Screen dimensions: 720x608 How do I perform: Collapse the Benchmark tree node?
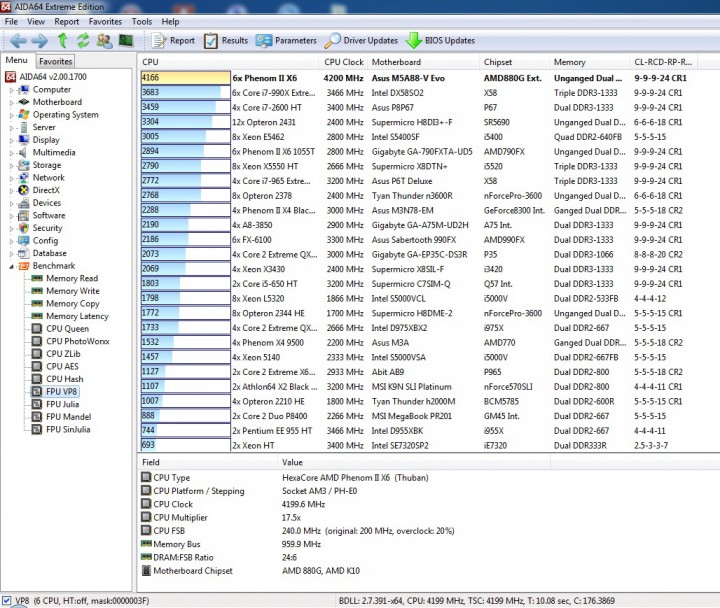click(11, 267)
